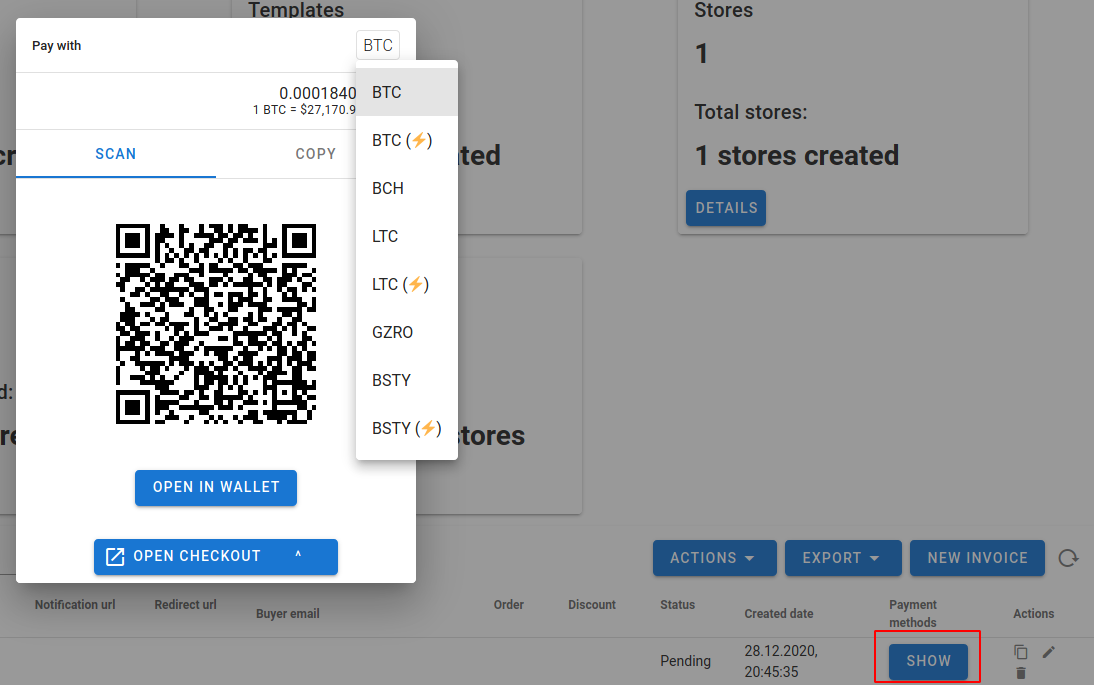Switch to the SCAN tab

tap(116, 154)
